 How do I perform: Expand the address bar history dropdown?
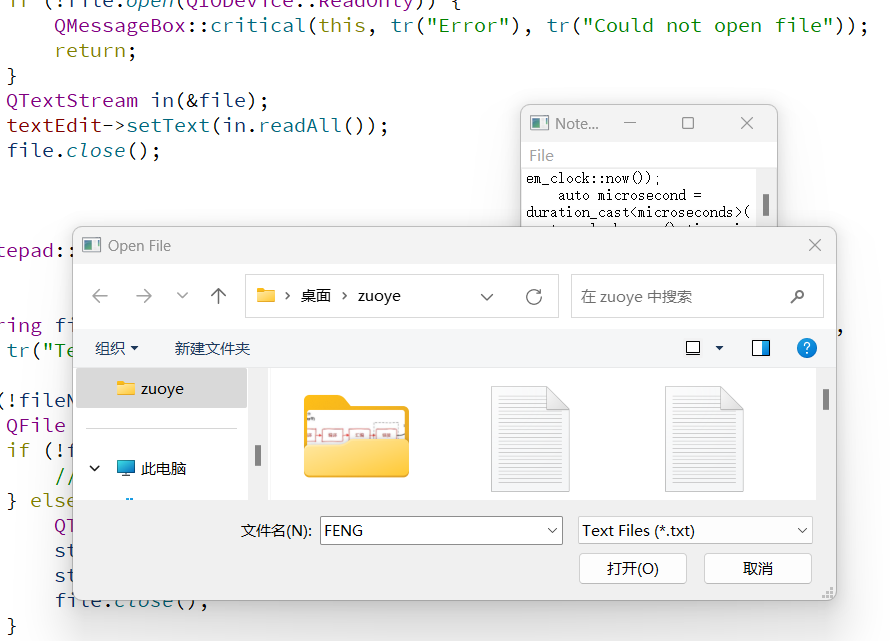point(486,296)
